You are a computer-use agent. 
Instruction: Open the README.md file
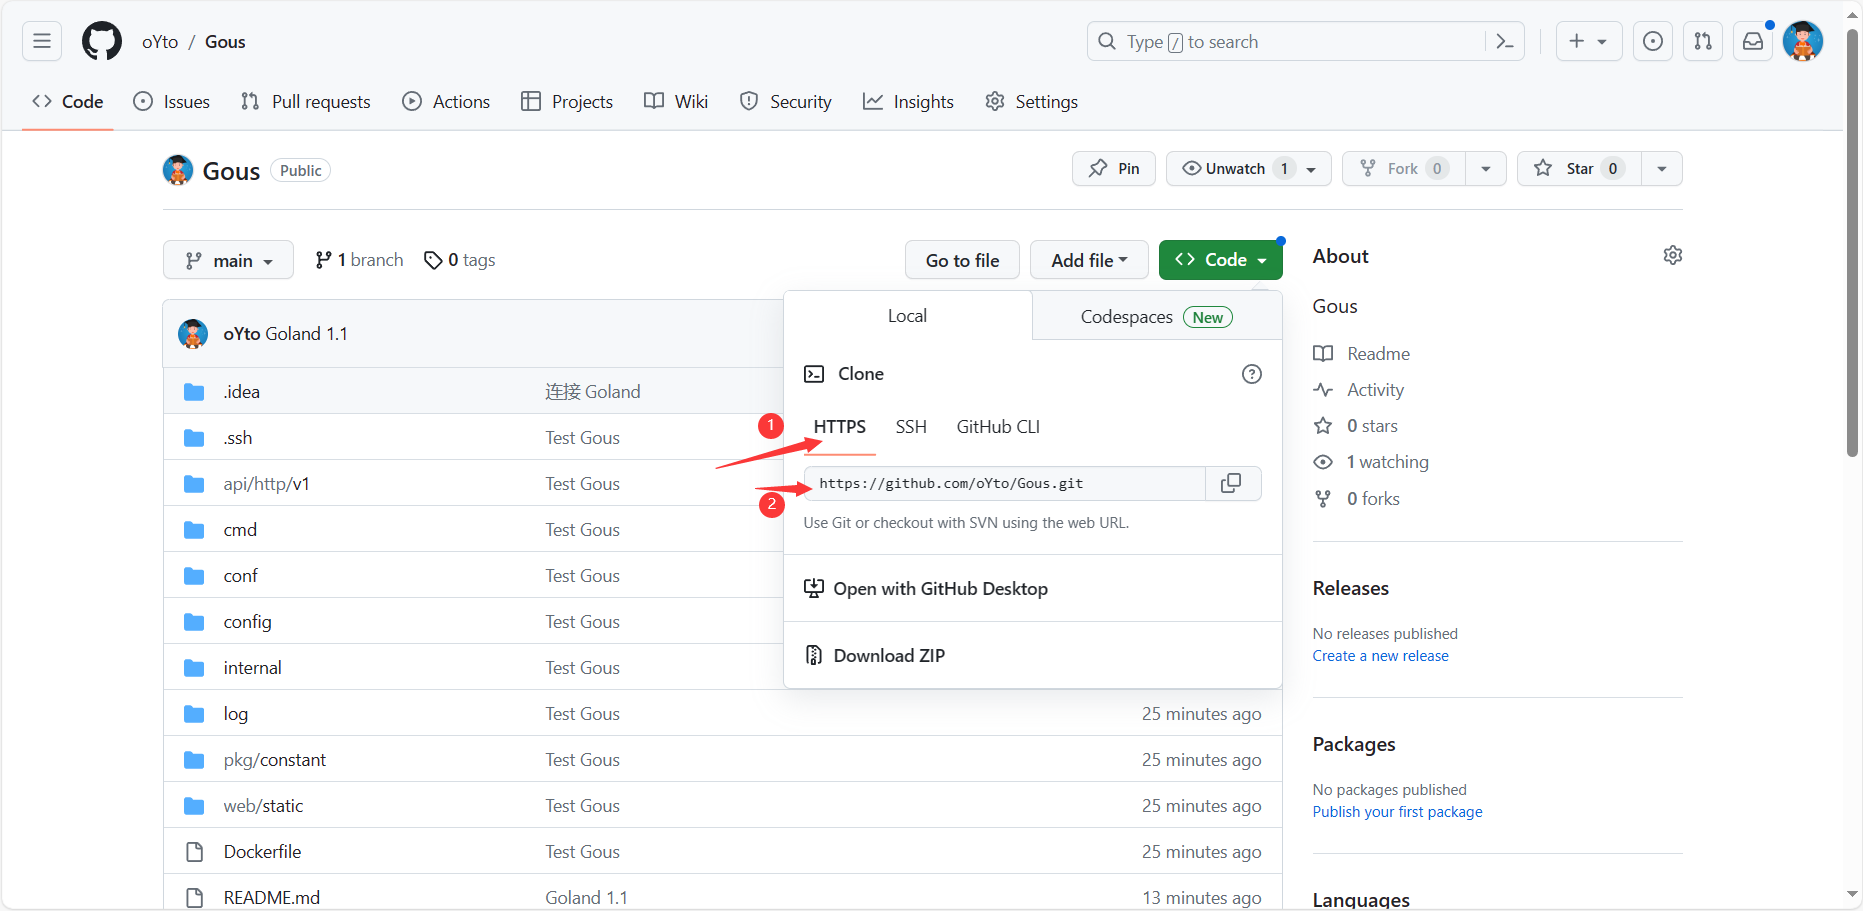(x=272, y=898)
